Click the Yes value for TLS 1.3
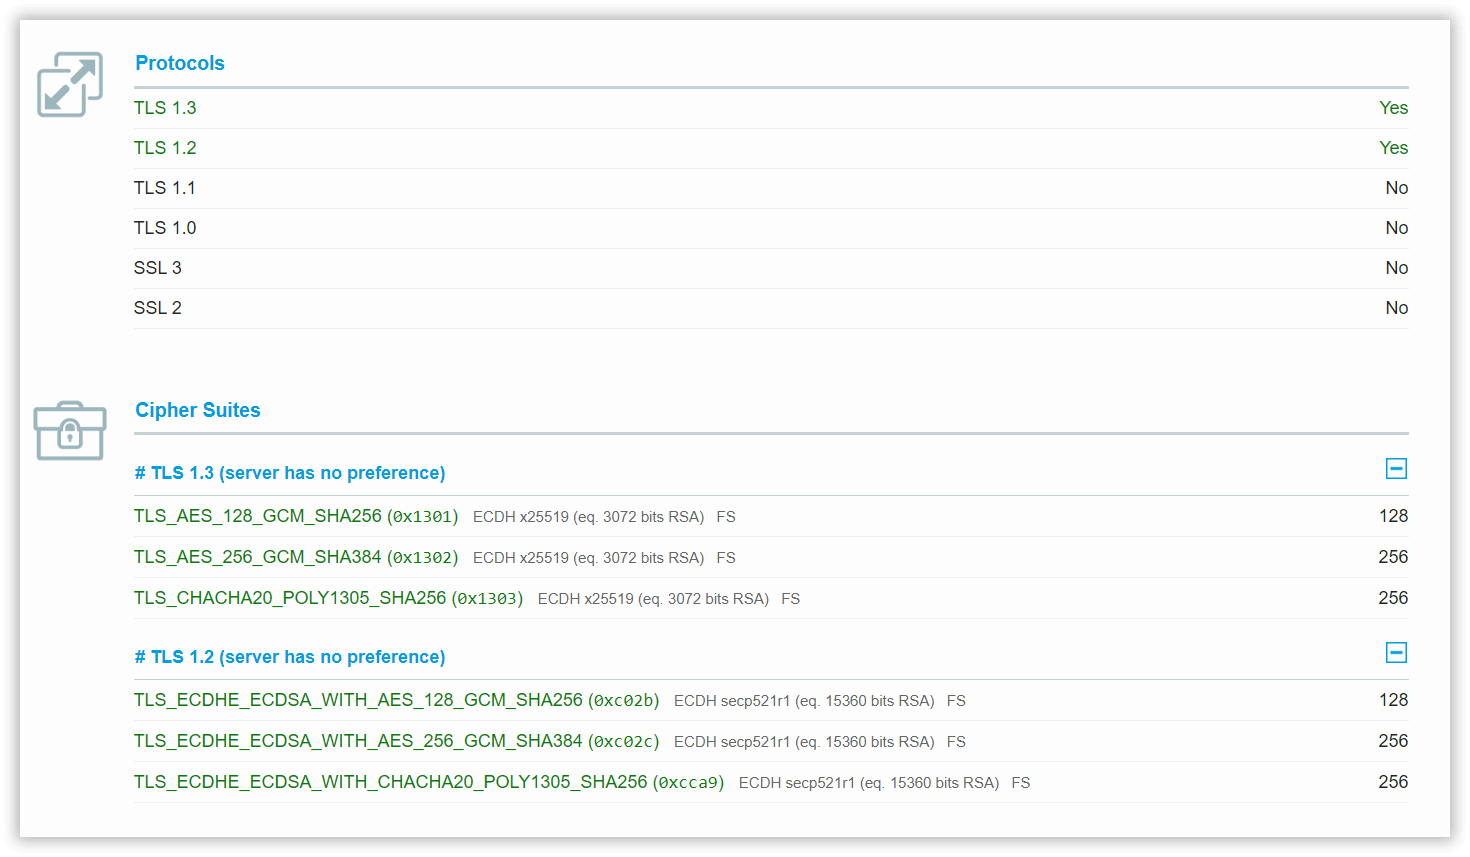The width and height of the screenshot is (1470, 857). (x=1393, y=108)
